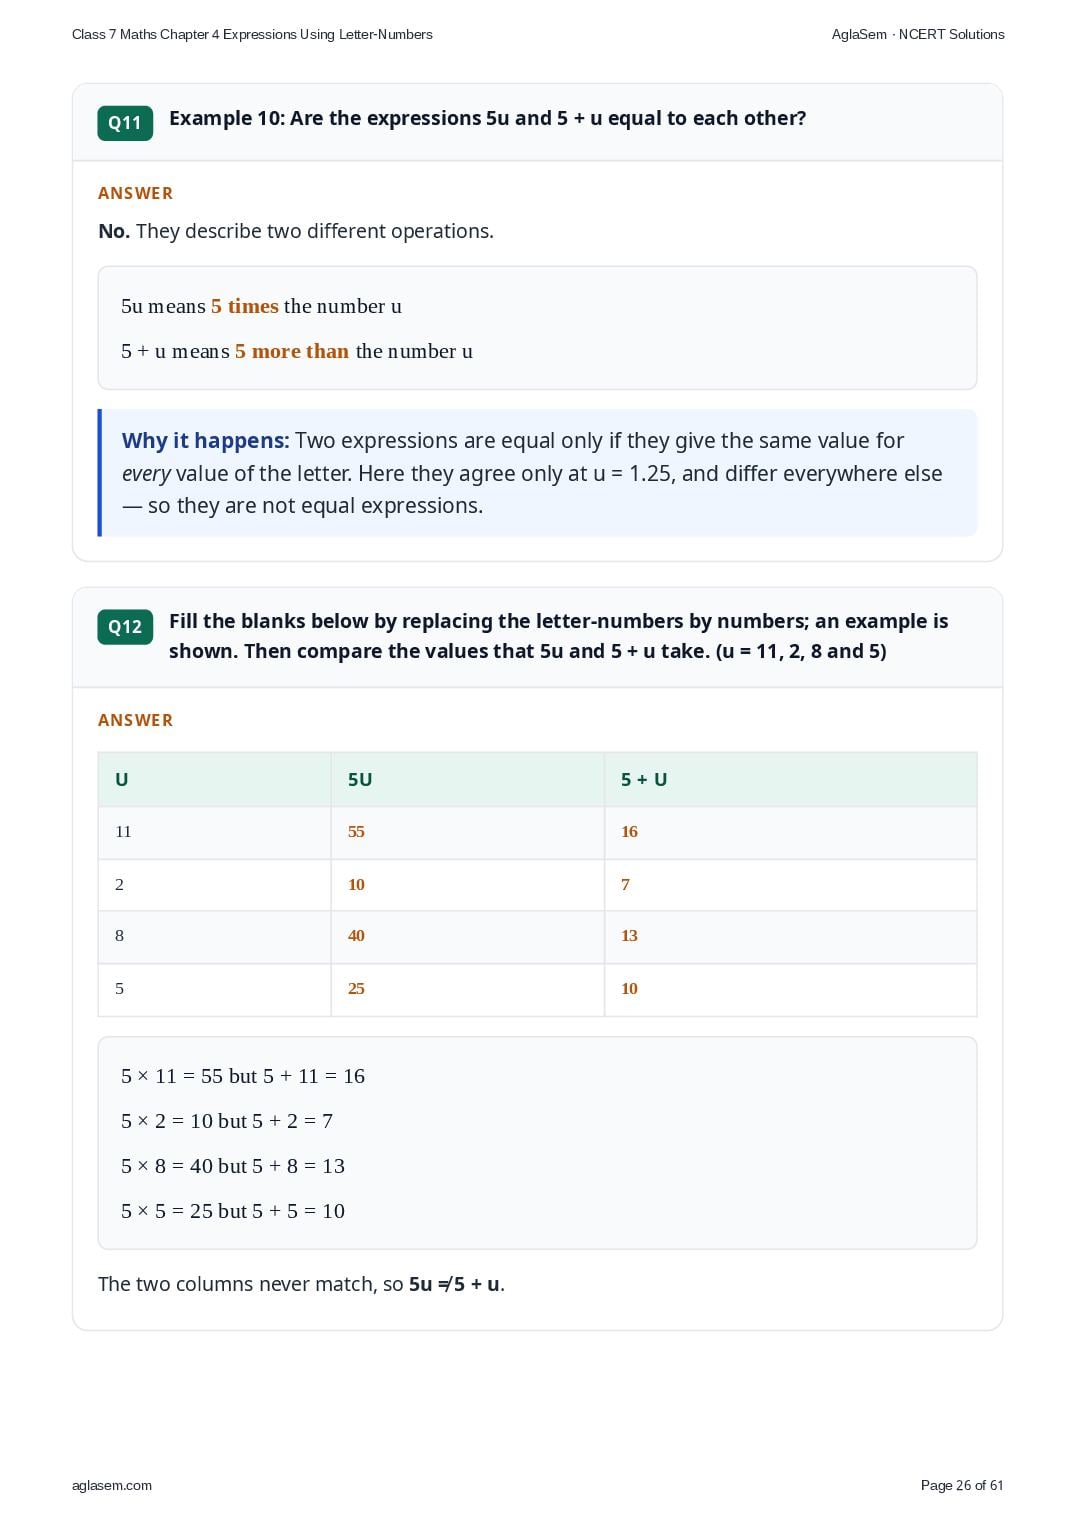Click the Page 26 of 61 indicator
This screenshot has width=1076, height=1522.
(962, 1485)
